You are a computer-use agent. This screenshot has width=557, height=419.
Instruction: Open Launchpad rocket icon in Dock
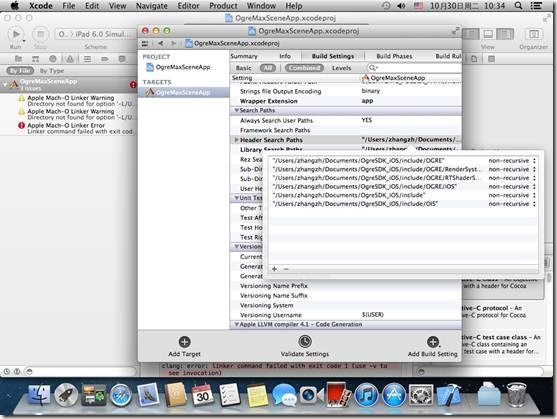[66, 395]
